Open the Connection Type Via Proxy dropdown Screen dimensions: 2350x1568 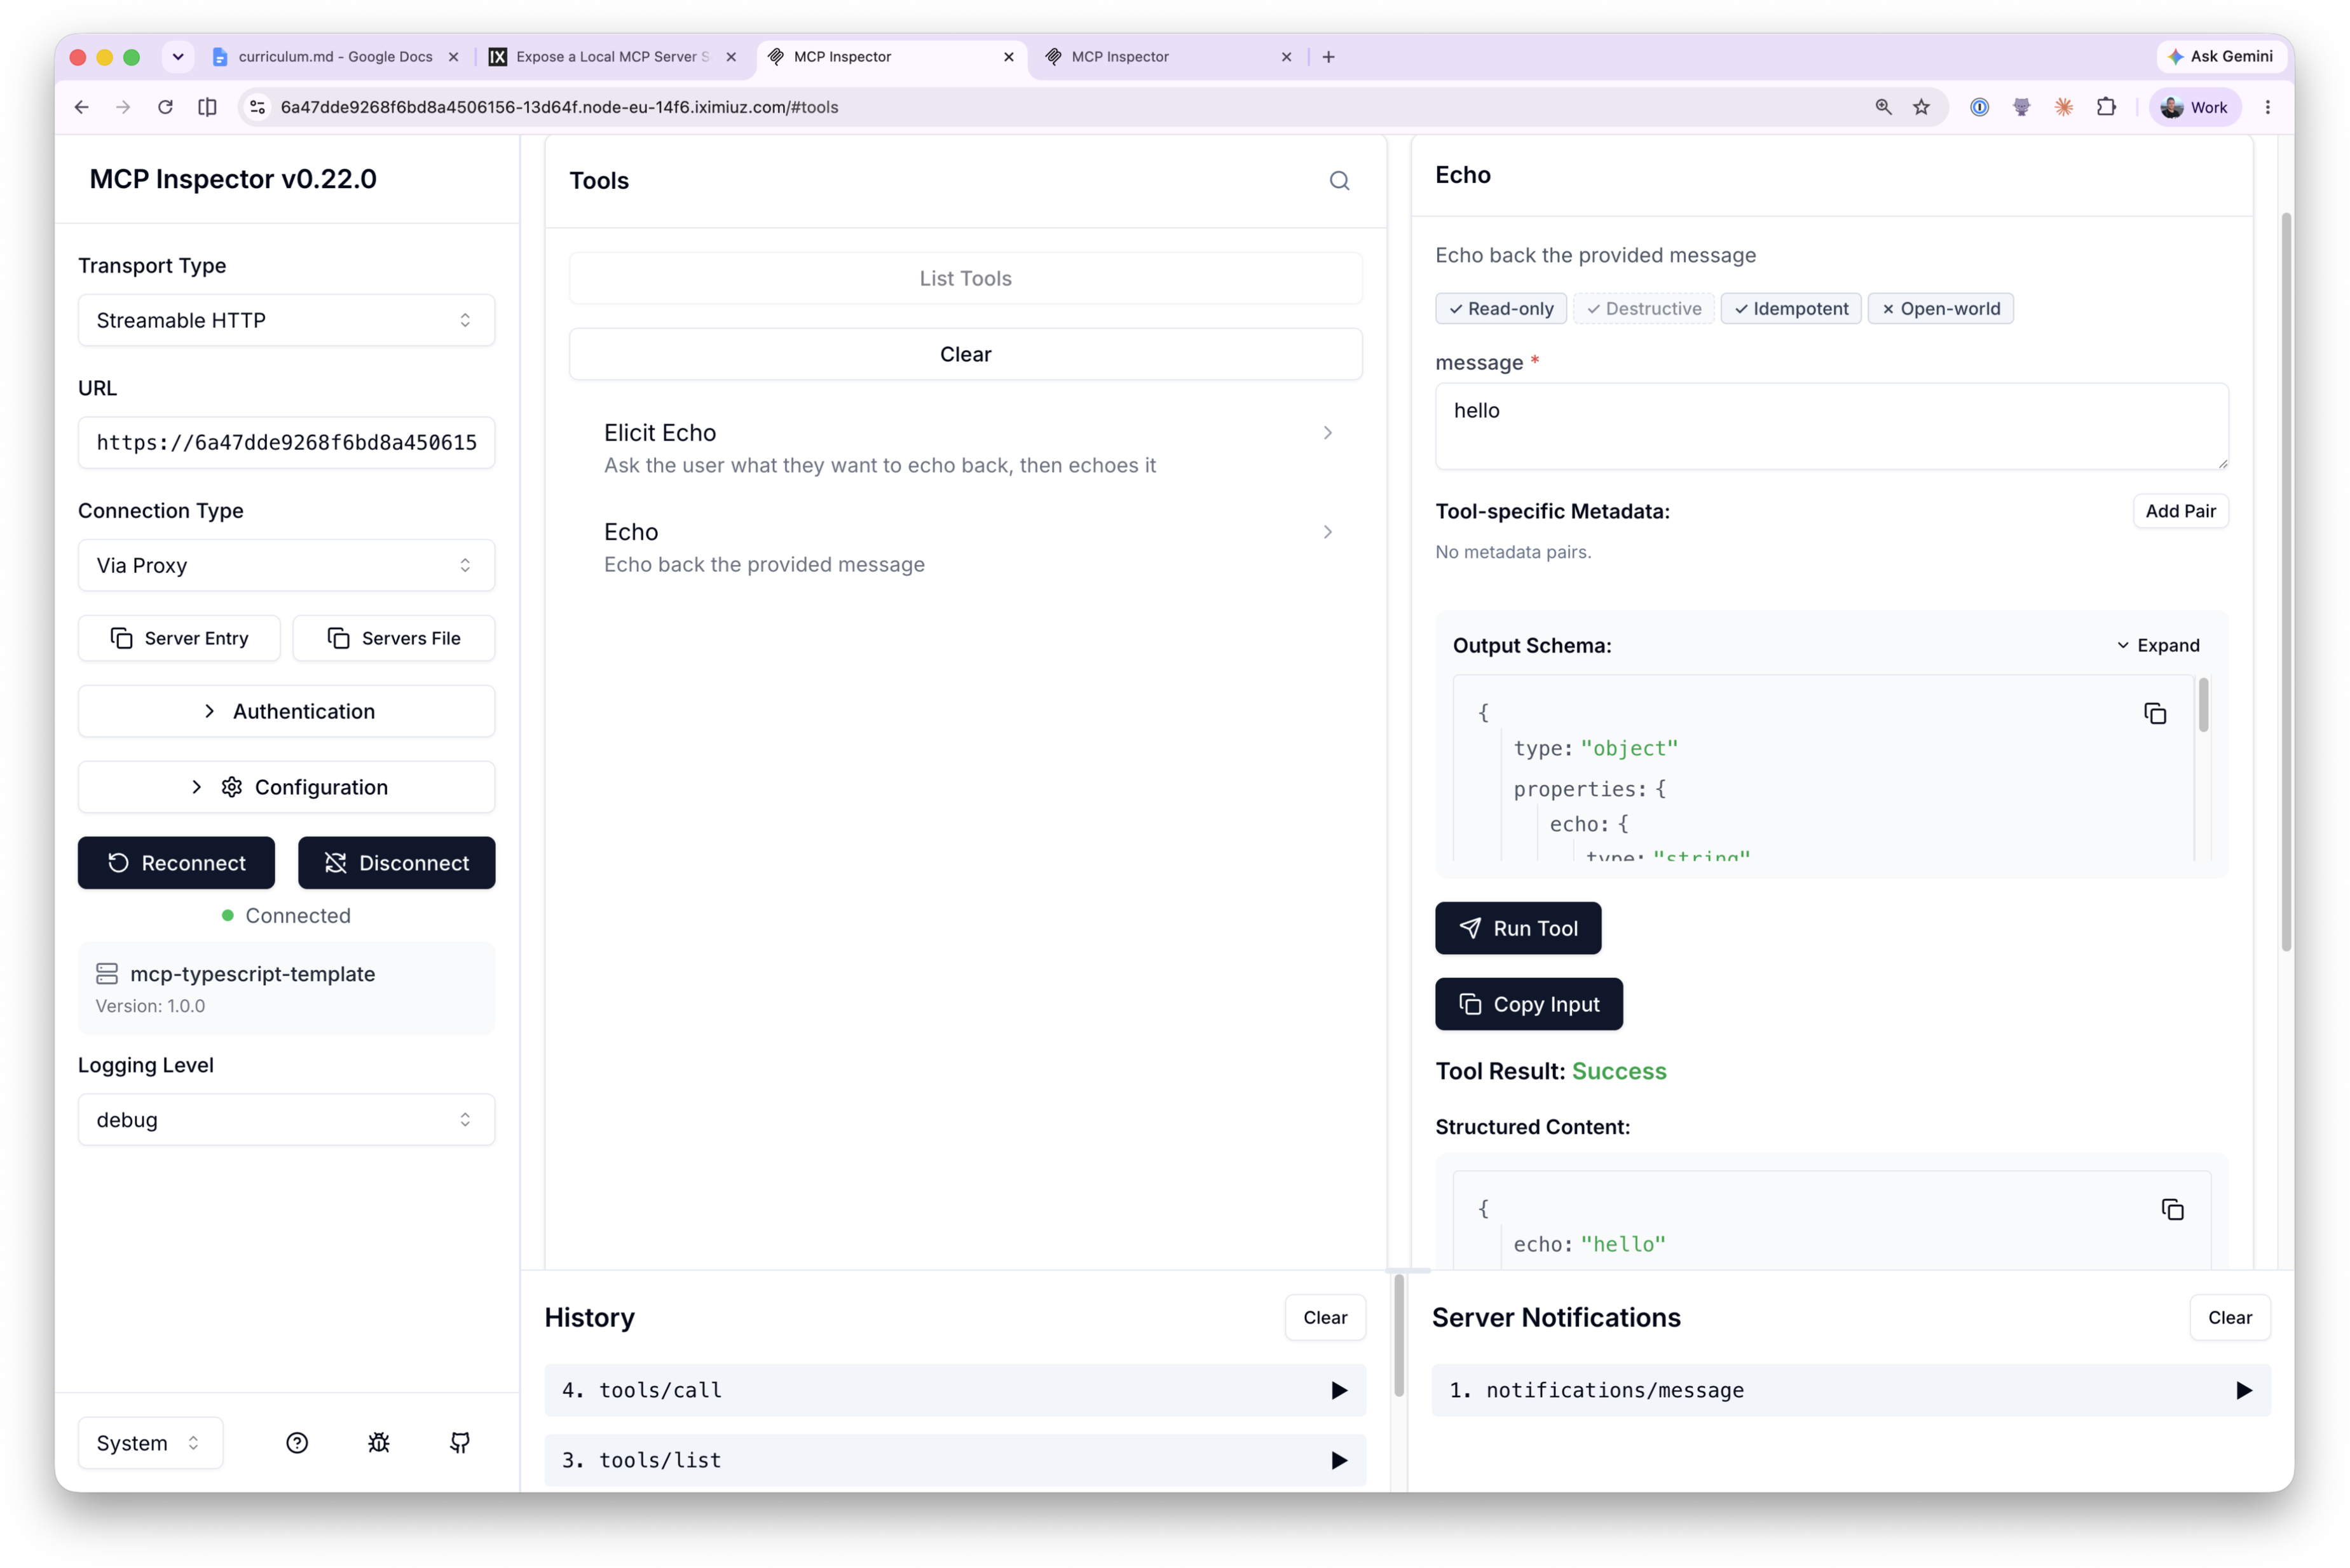coord(286,565)
